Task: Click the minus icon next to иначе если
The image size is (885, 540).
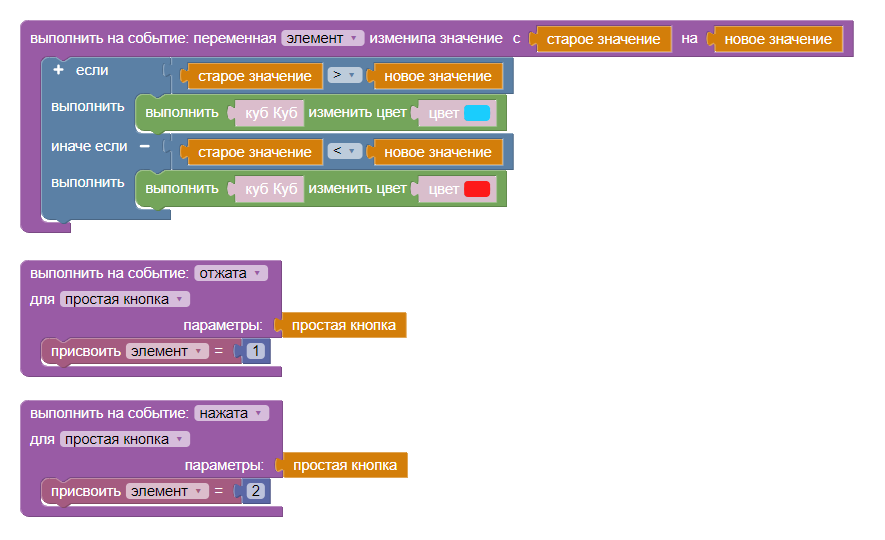Action: [x=144, y=146]
